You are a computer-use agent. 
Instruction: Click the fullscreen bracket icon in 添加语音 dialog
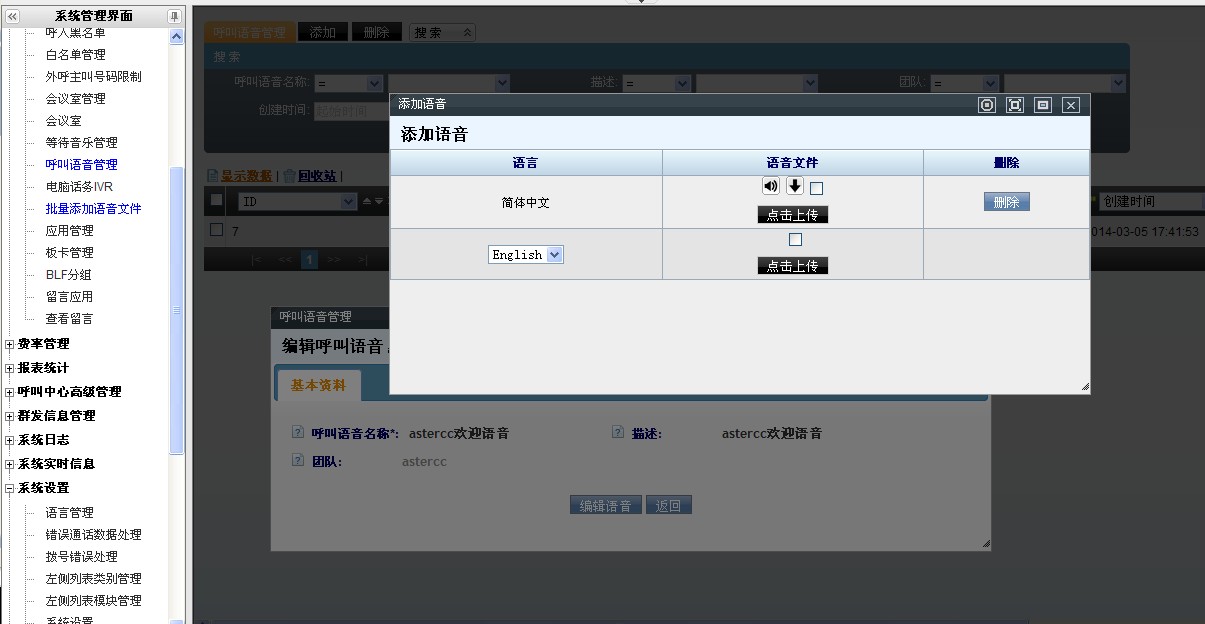pyautogui.click(x=1015, y=105)
